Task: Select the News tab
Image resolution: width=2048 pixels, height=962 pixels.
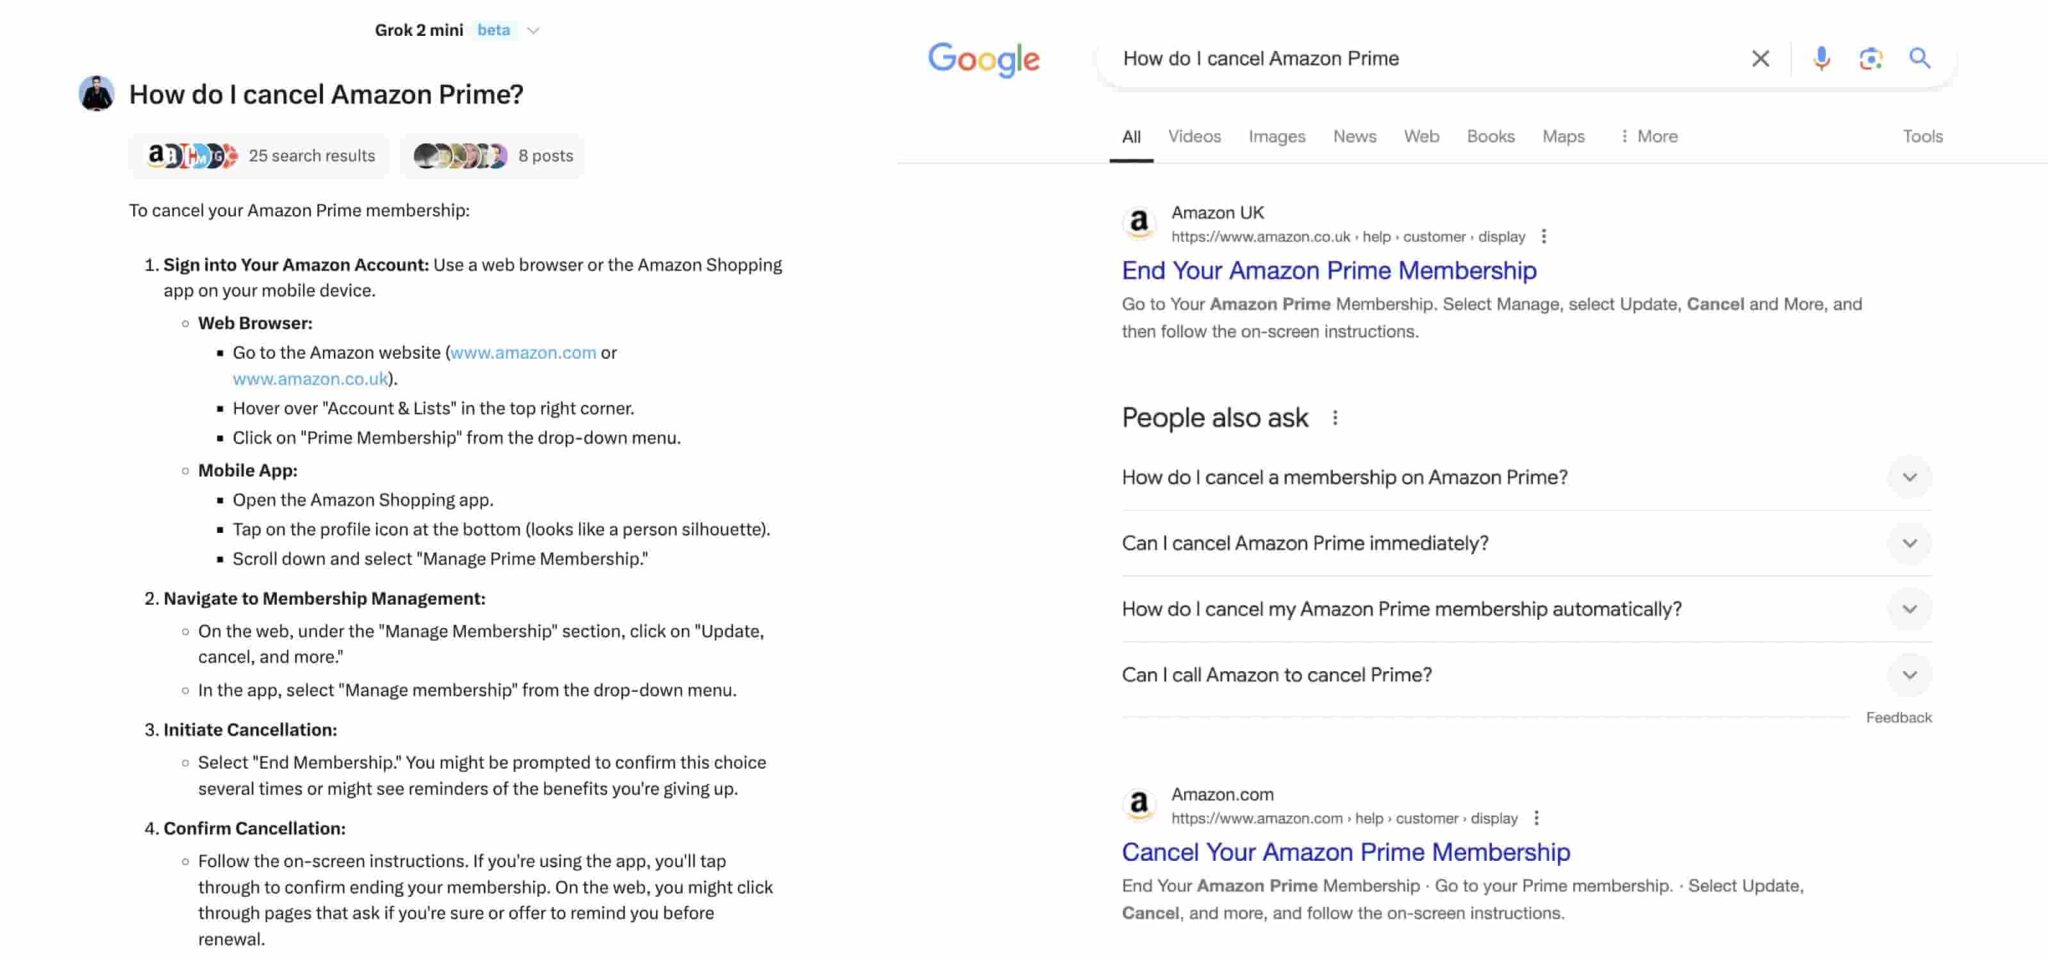Action: point(1354,136)
